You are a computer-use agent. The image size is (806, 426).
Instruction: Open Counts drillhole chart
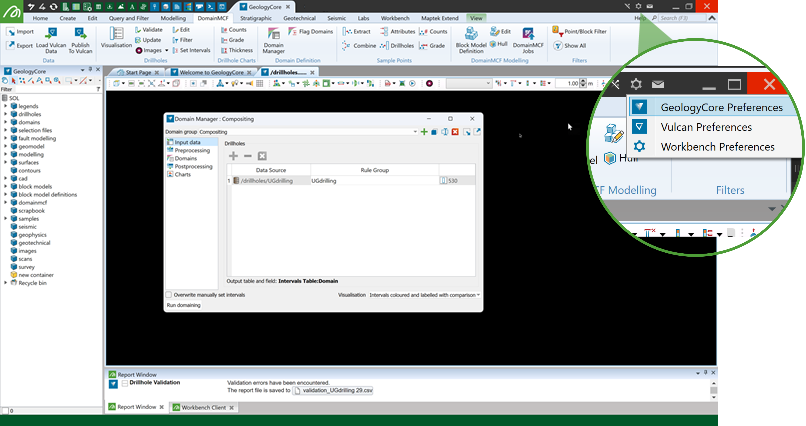(234, 30)
